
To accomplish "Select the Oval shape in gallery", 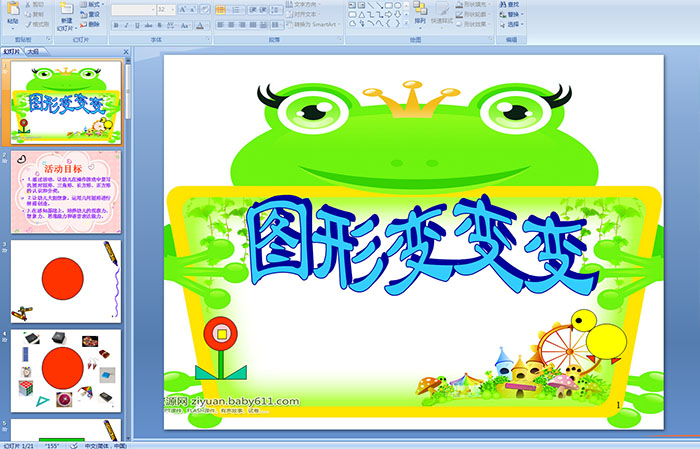I will tap(397, 5).
